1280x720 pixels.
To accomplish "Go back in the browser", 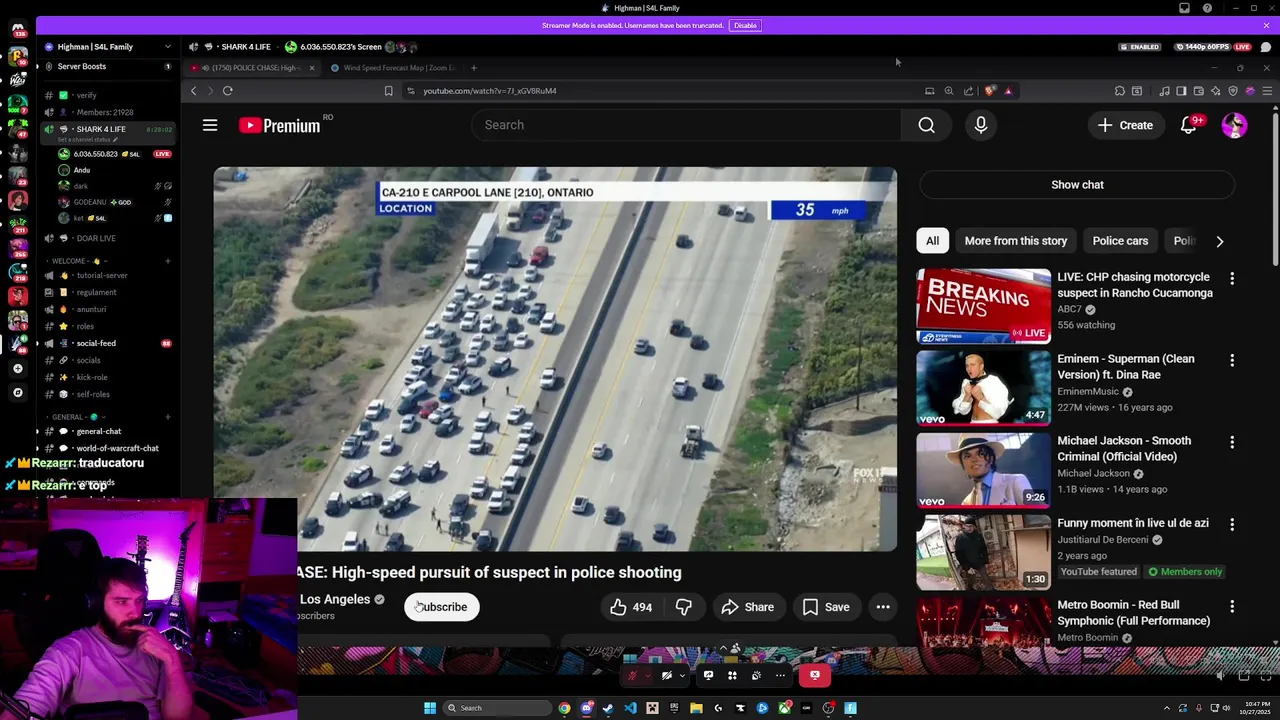I will [x=194, y=91].
